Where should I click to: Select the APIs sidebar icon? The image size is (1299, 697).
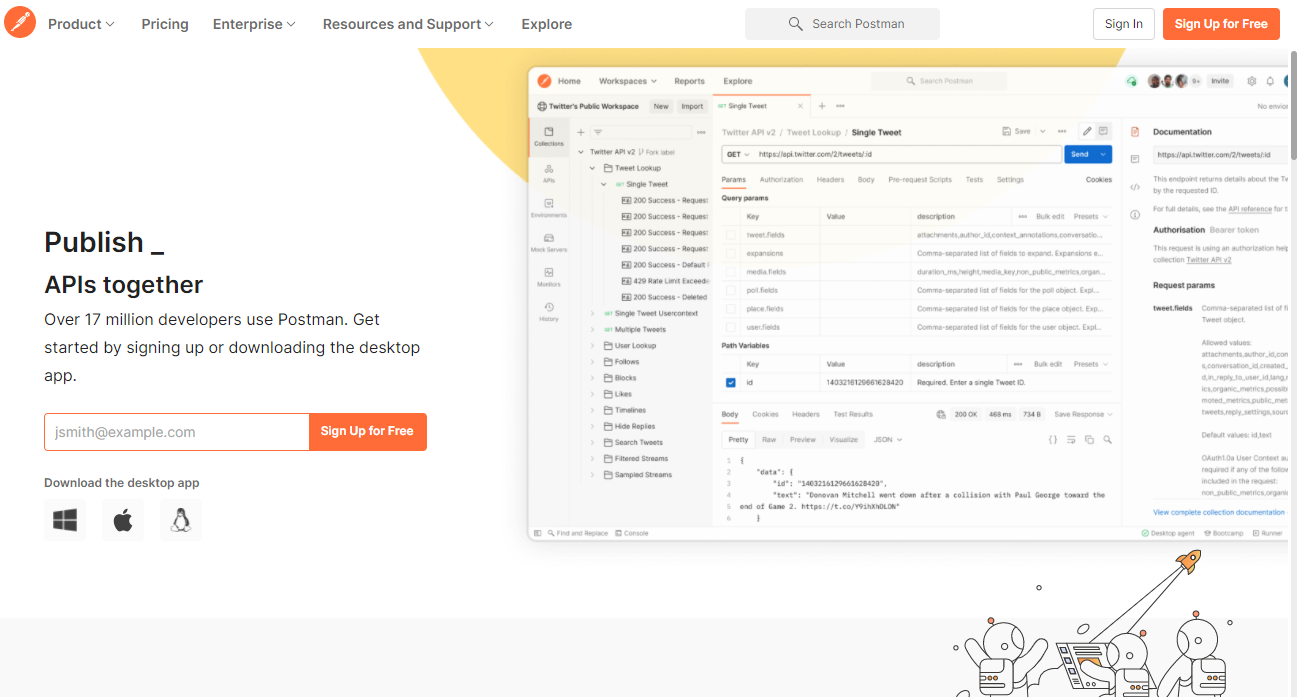[549, 174]
